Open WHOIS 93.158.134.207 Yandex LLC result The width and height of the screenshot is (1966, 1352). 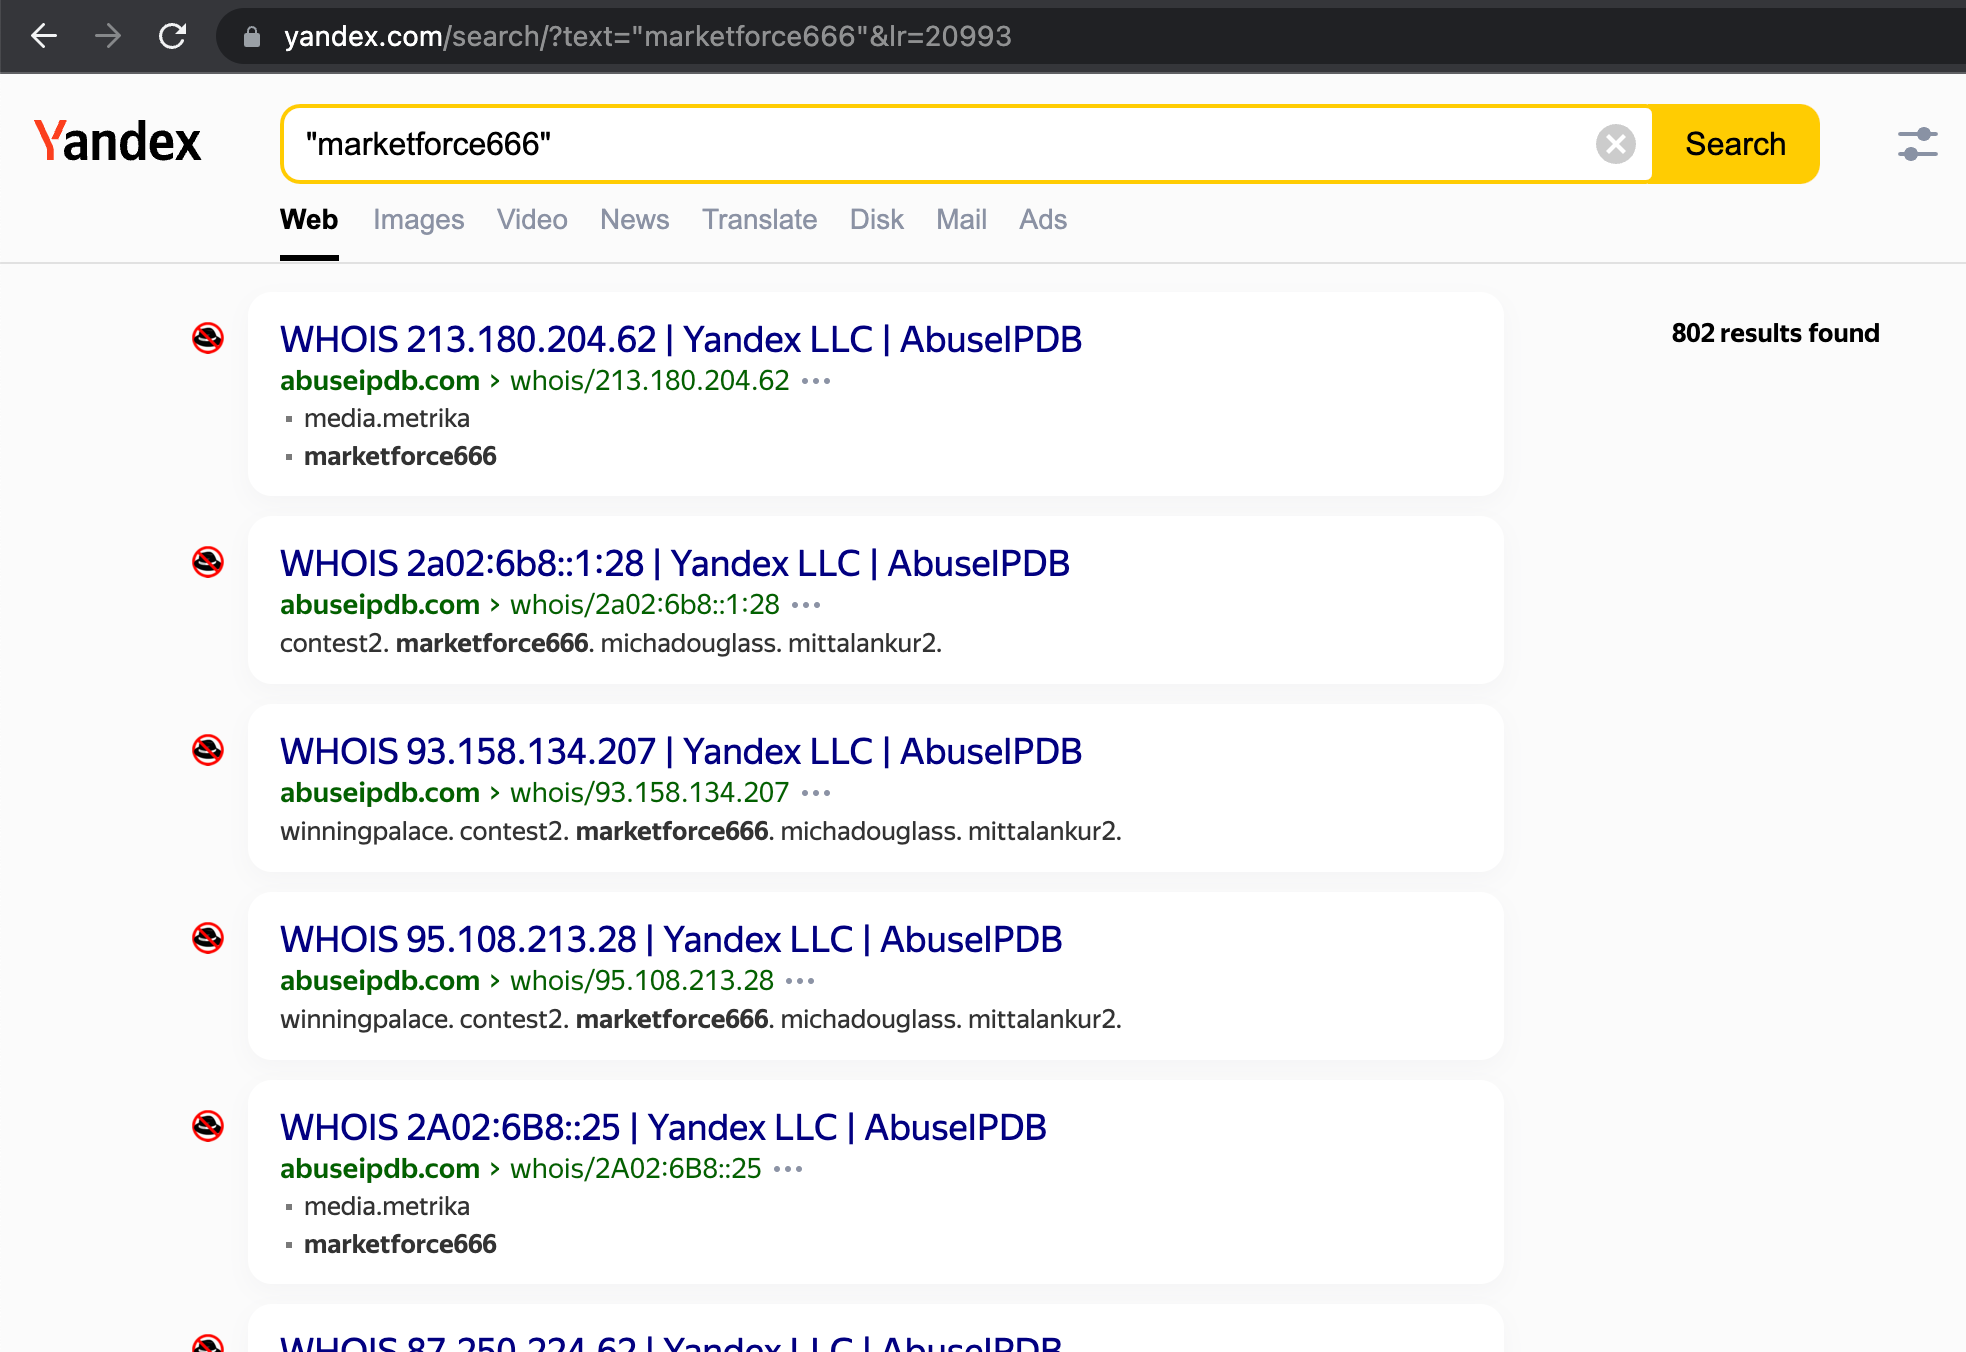[680, 751]
